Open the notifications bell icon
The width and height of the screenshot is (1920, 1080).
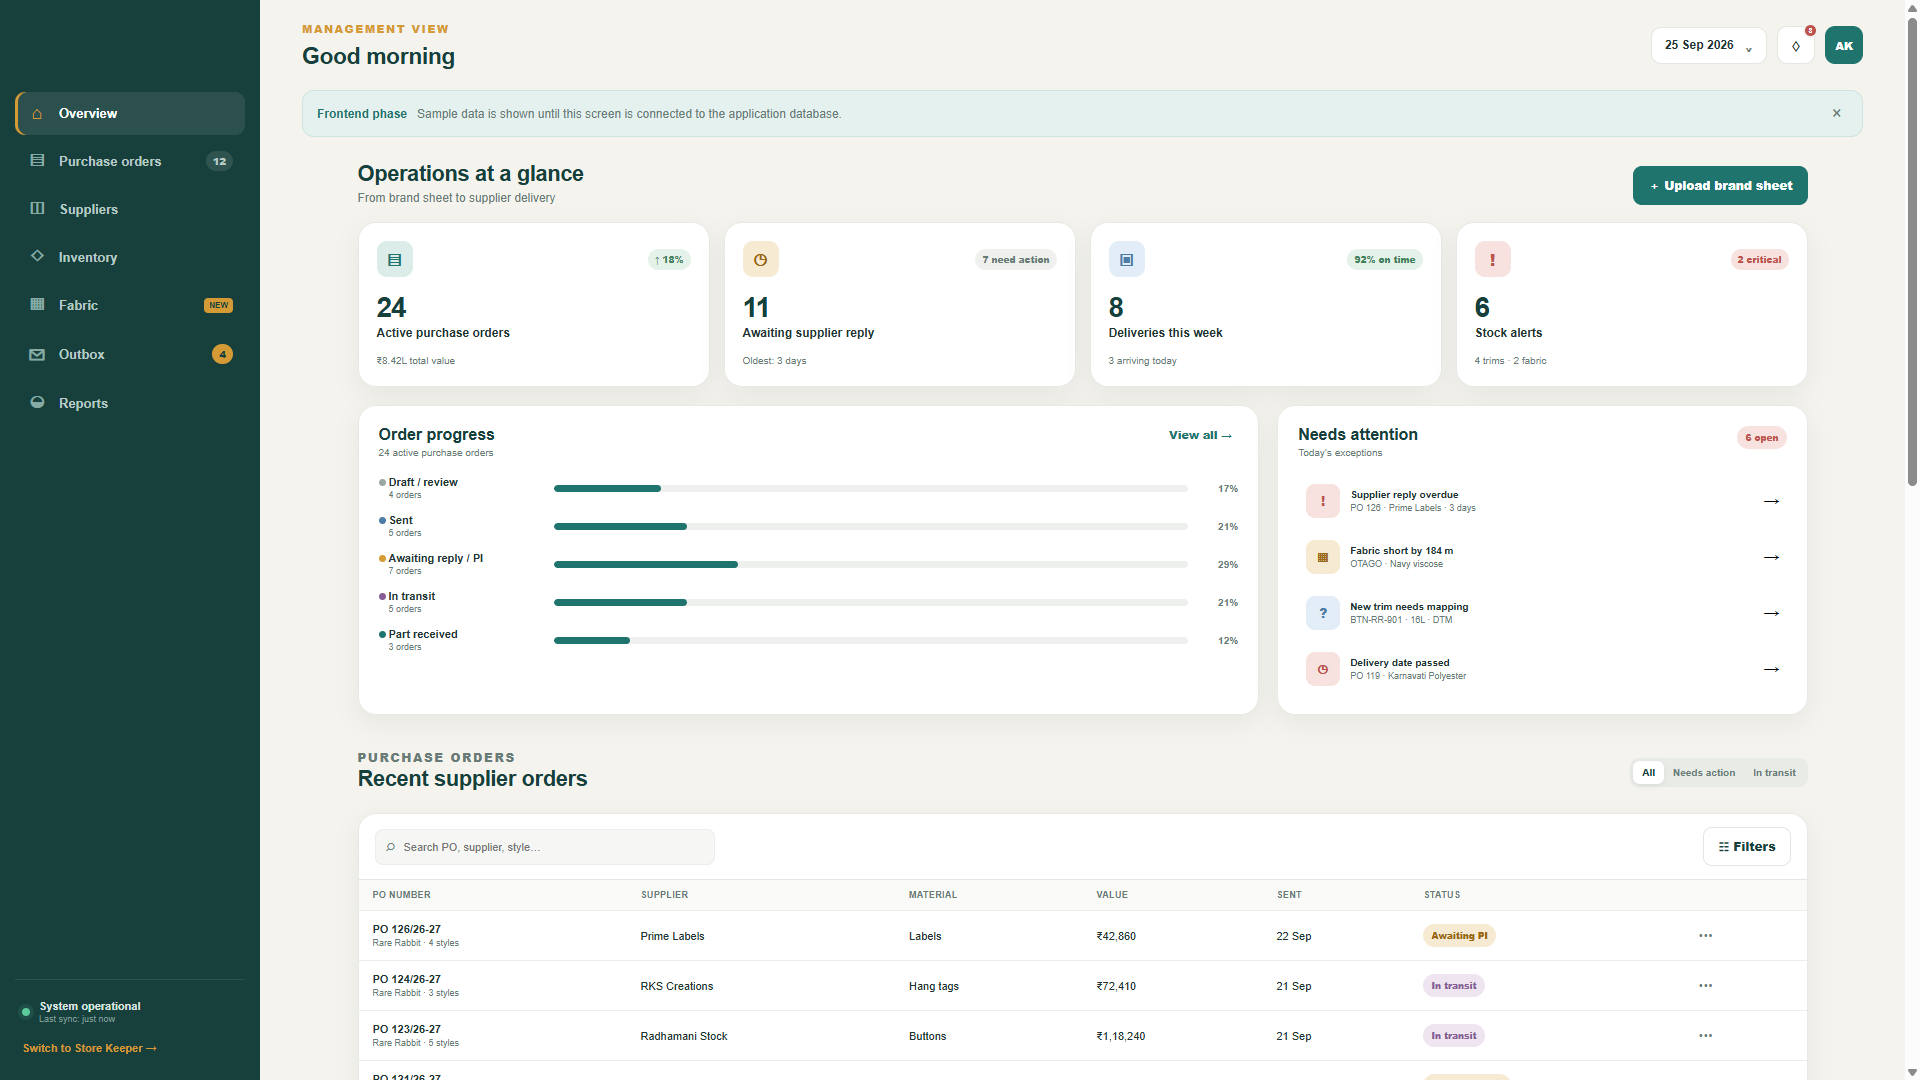[1796, 45]
